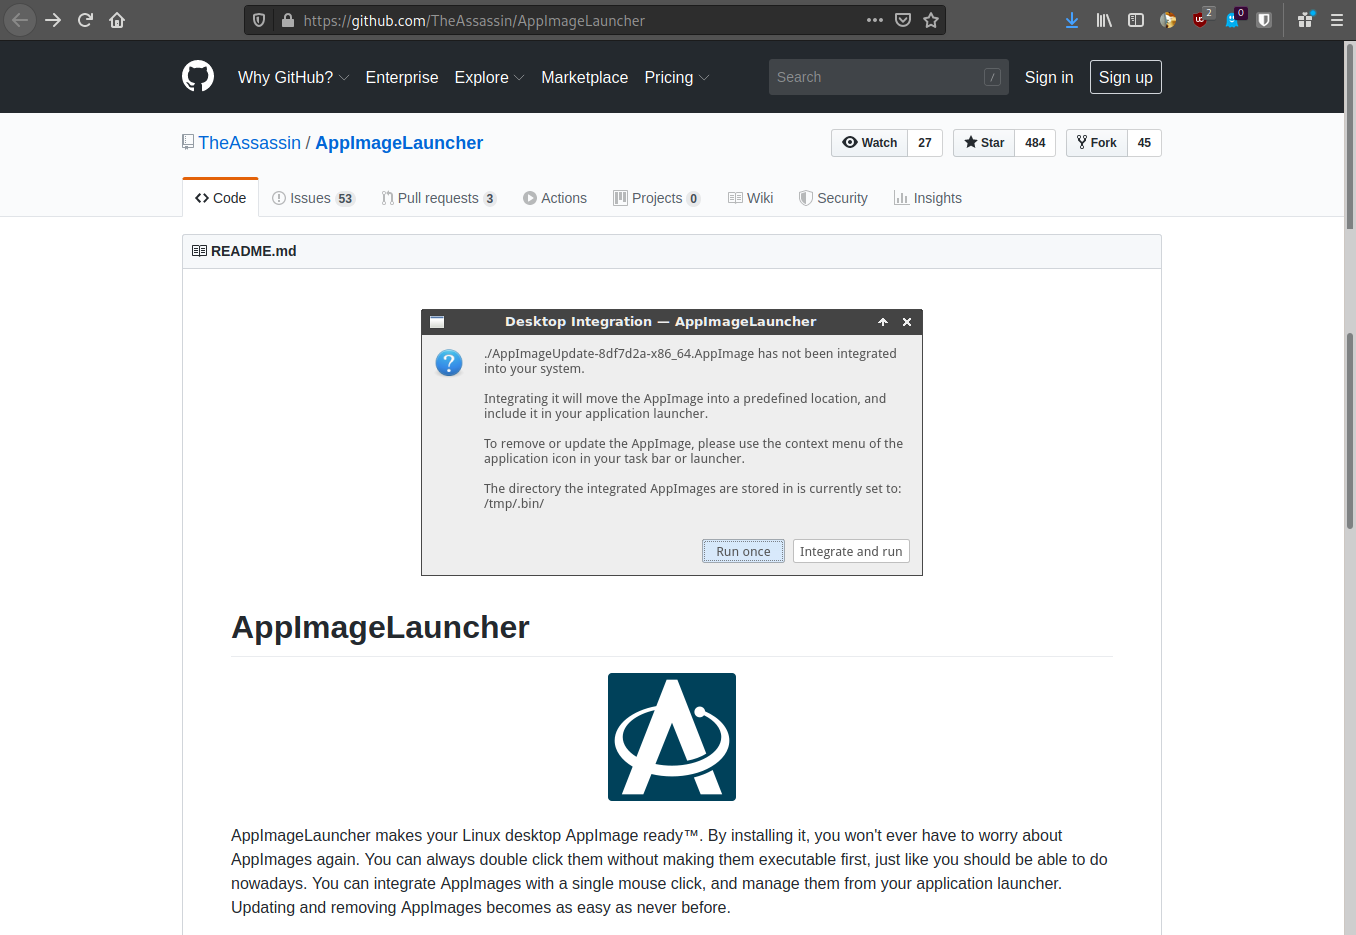The height and width of the screenshot is (935, 1356).
Task: Open the Firefox hamburger menu
Action: point(1337,20)
